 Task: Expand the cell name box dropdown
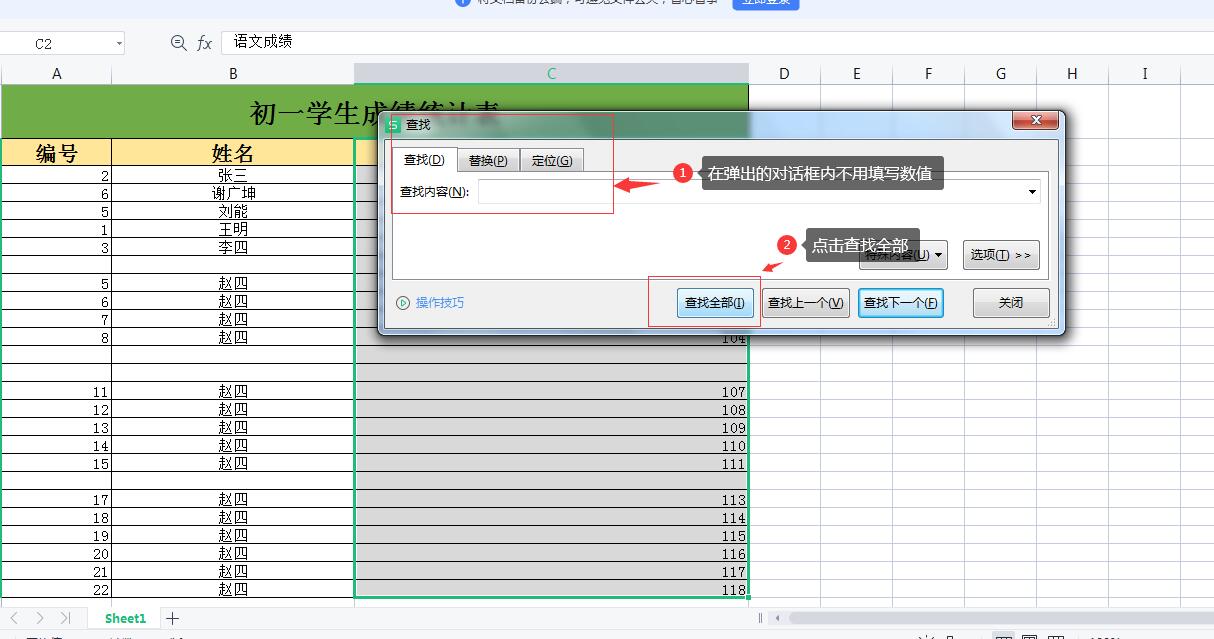(x=119, y=43)
